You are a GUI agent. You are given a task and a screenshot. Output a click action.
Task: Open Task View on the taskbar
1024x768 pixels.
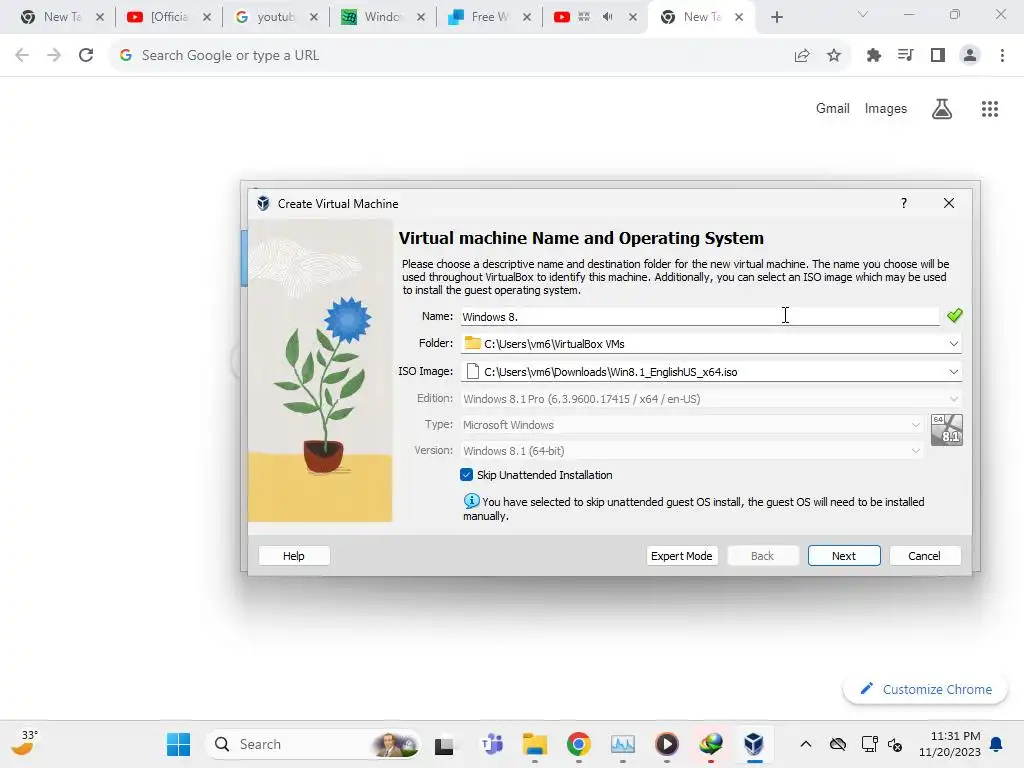point(444,745)
